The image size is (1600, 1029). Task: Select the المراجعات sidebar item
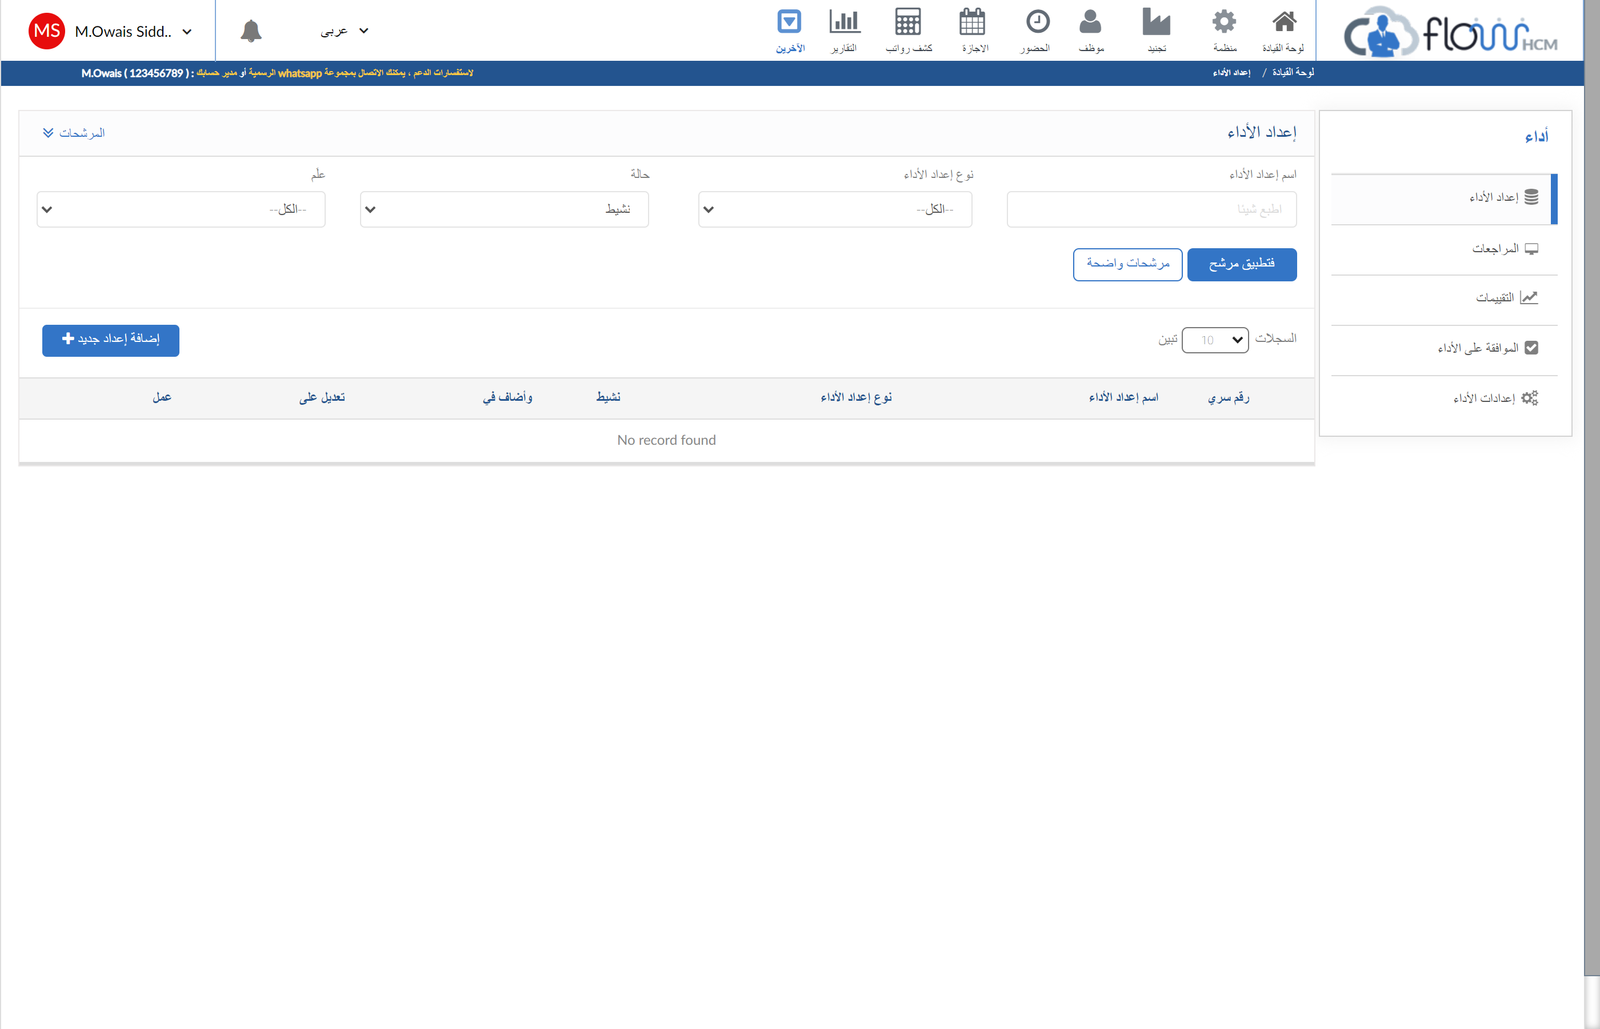pos(1495,249)
